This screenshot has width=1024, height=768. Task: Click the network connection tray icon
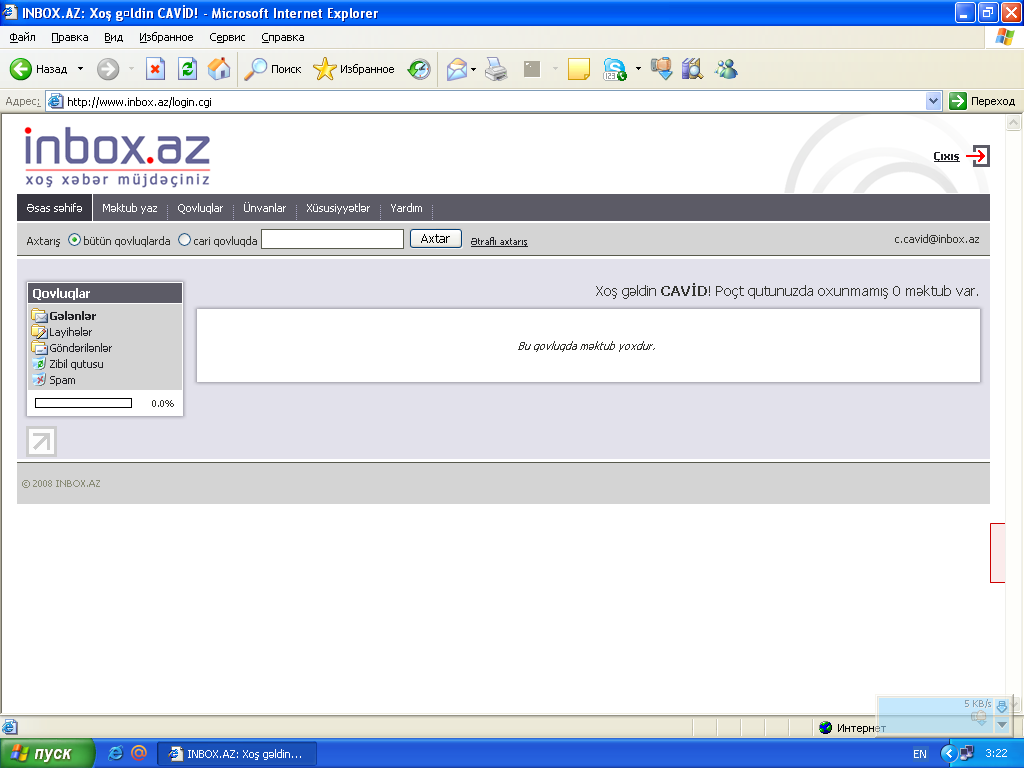(x=966, y=754)
